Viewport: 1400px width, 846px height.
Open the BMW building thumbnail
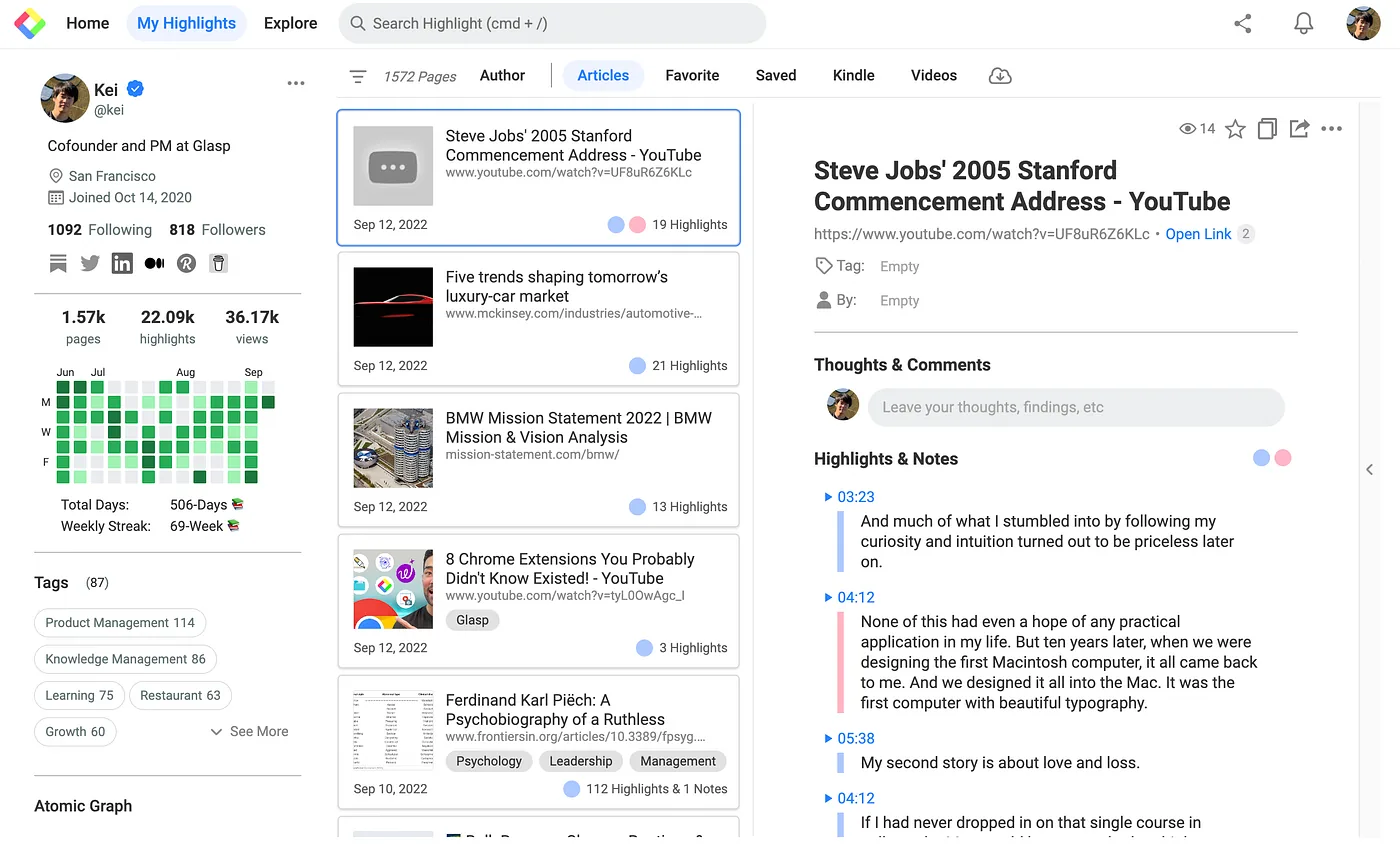[393, 448]
